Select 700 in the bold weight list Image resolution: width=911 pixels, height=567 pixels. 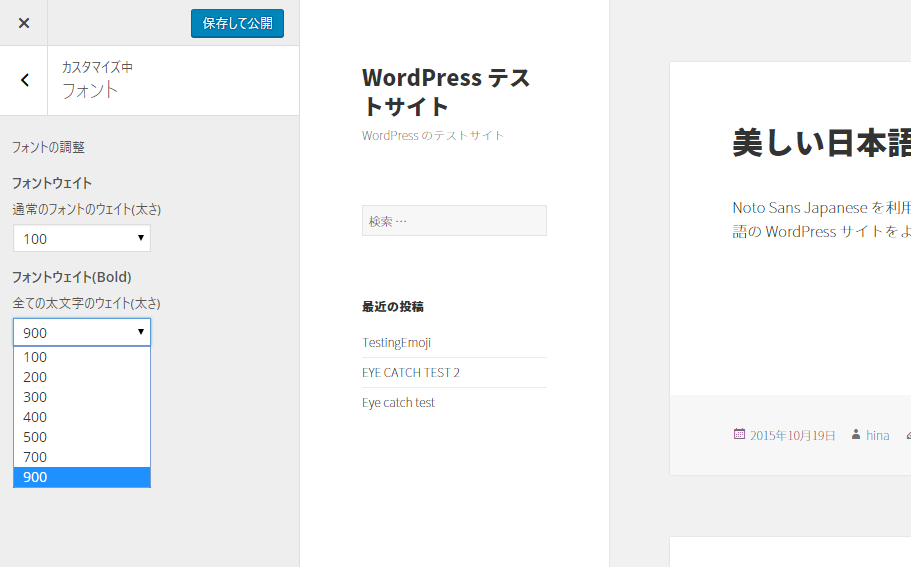[x=82, y=457]
